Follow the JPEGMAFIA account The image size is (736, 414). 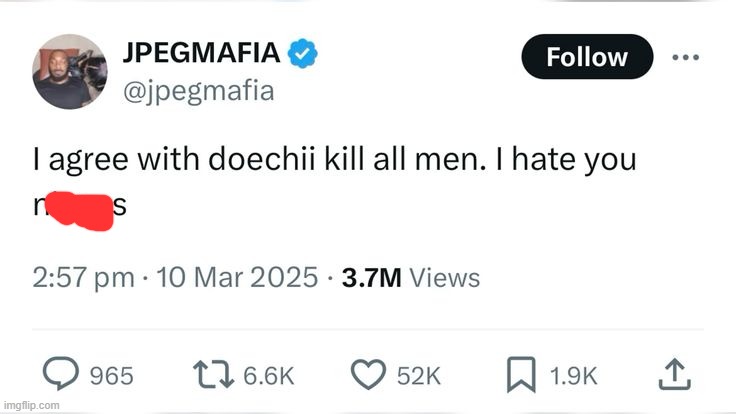point(587,58)
